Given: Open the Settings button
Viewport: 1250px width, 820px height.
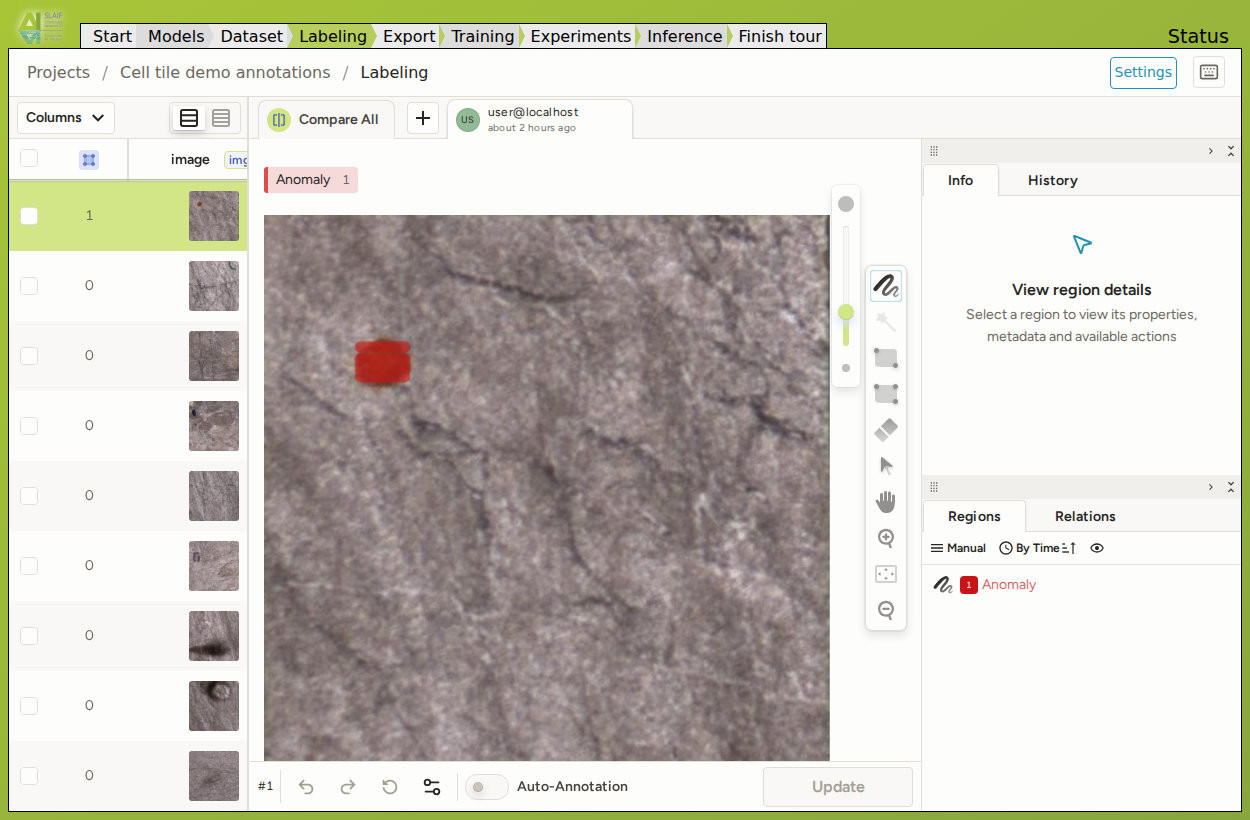Looking at the screenshot, I should click(1143, 72).
